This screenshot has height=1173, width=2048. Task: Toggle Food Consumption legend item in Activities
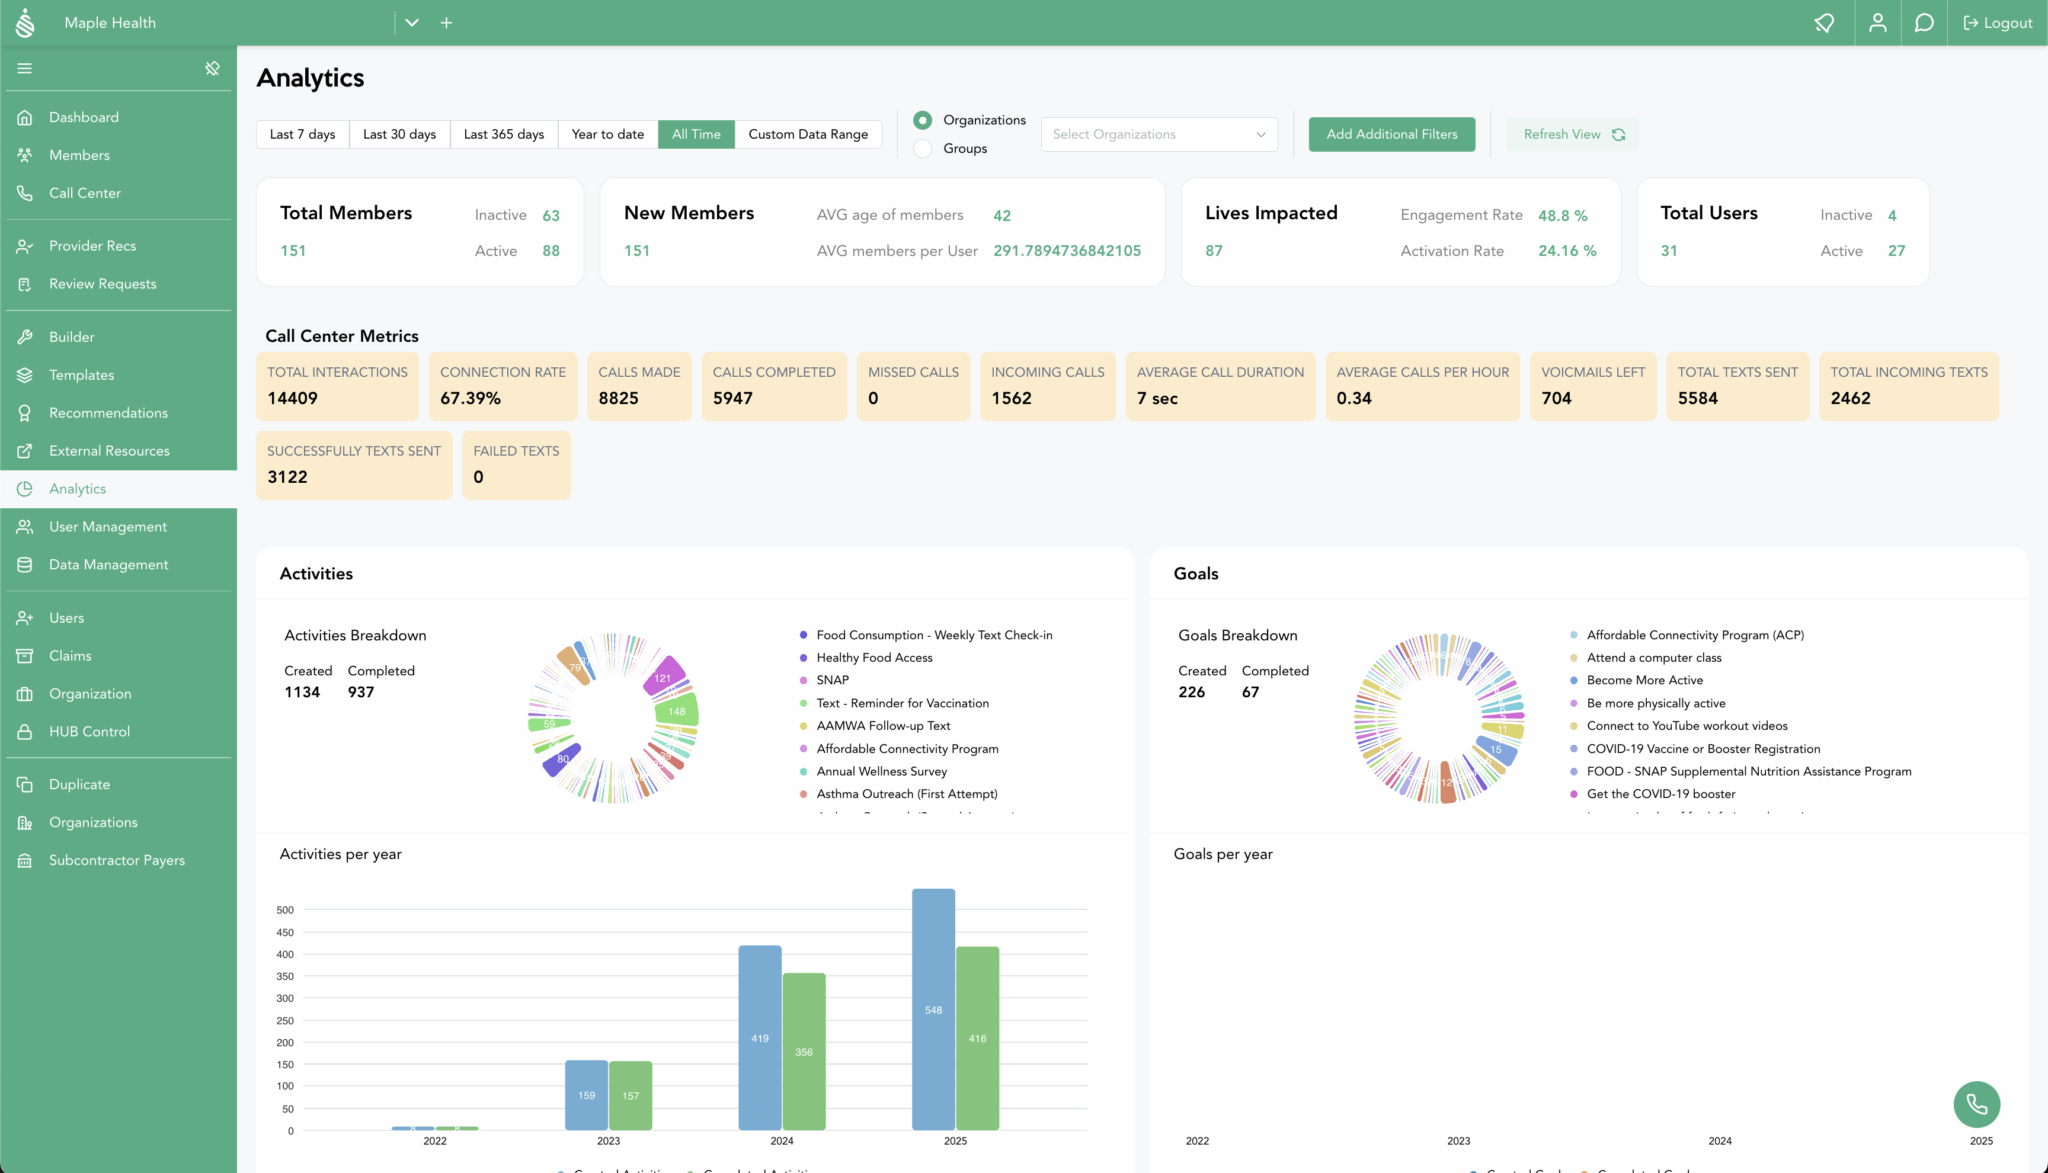click(933, 635)
